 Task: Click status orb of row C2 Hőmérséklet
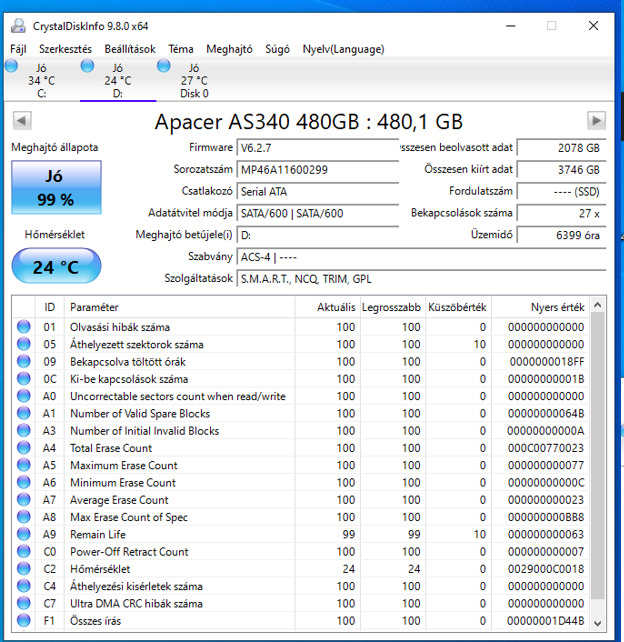pos(24,569)
